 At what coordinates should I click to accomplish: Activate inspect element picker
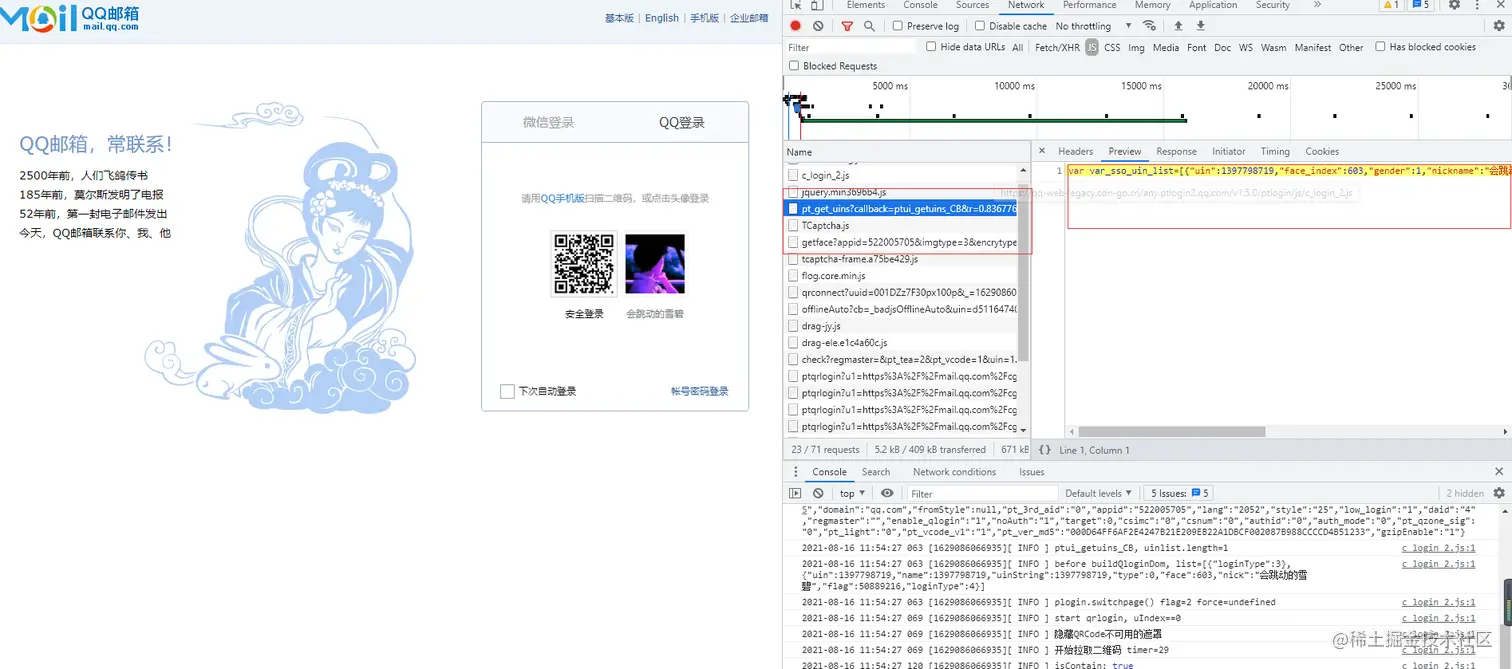coord(796,5)
